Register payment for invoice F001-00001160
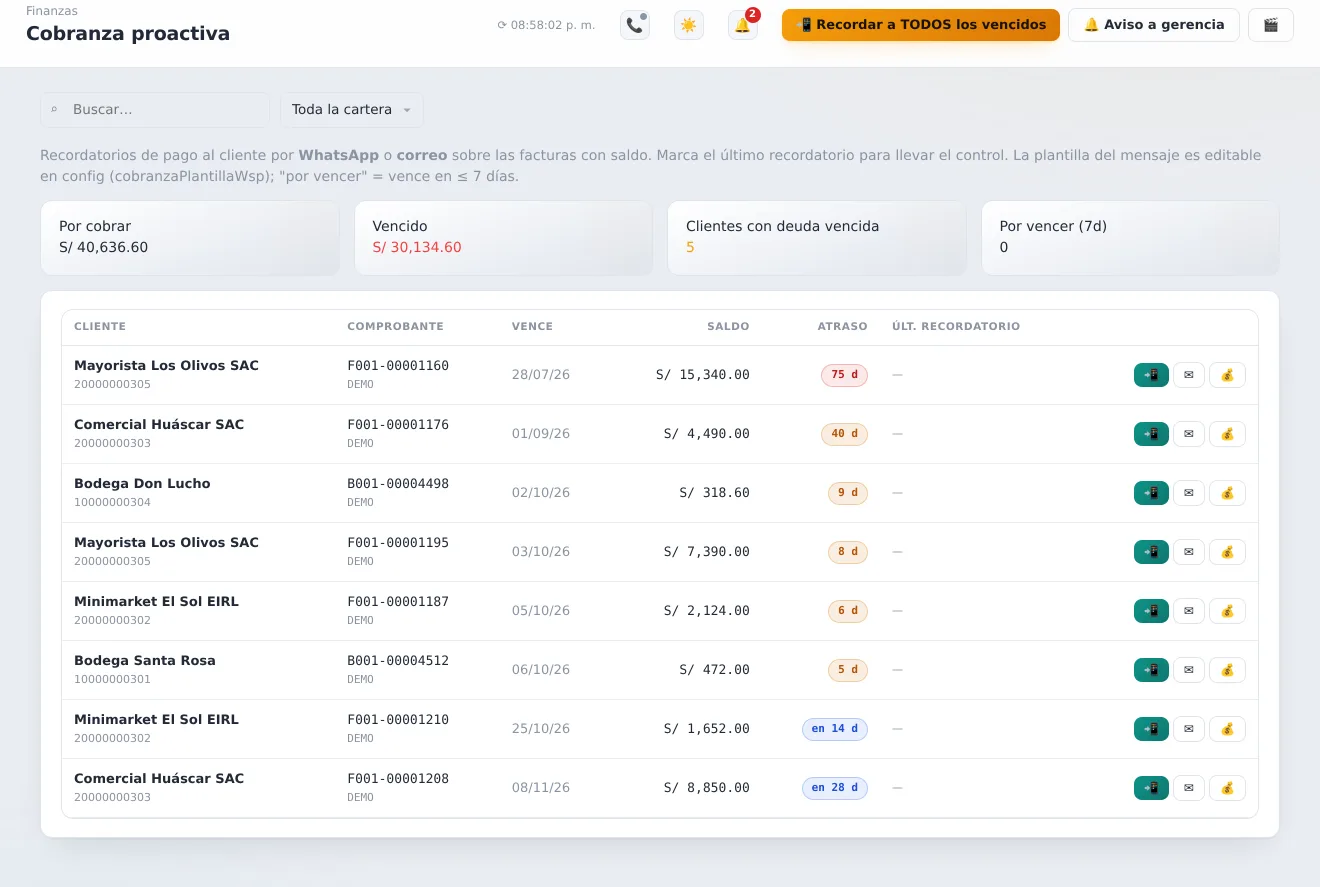 pyautogui.click(x=1227, y=375)
